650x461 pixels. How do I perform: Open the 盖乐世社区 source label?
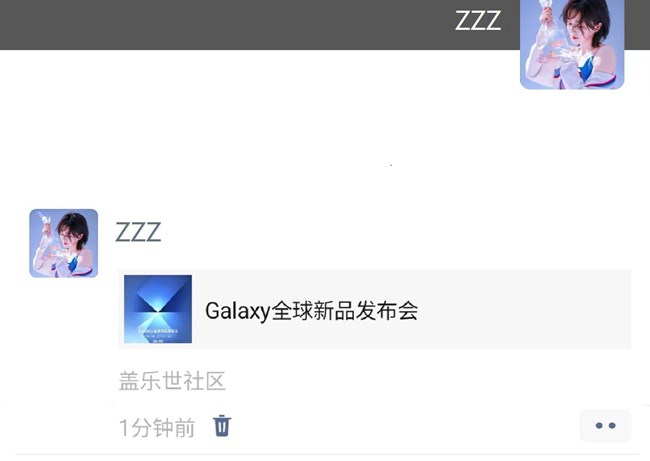click(x=172, y=381)
